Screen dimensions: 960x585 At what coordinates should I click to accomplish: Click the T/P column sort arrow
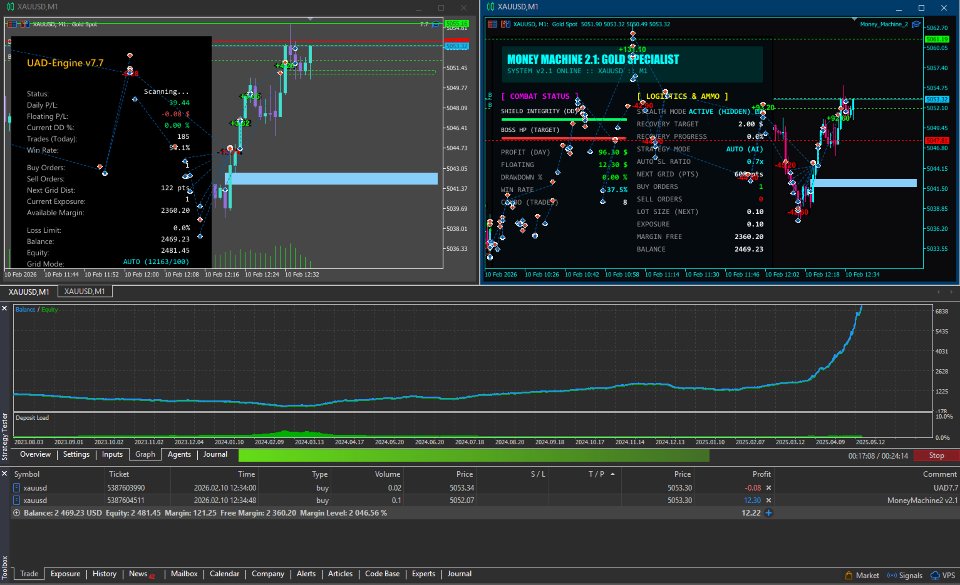click(612, 474)
